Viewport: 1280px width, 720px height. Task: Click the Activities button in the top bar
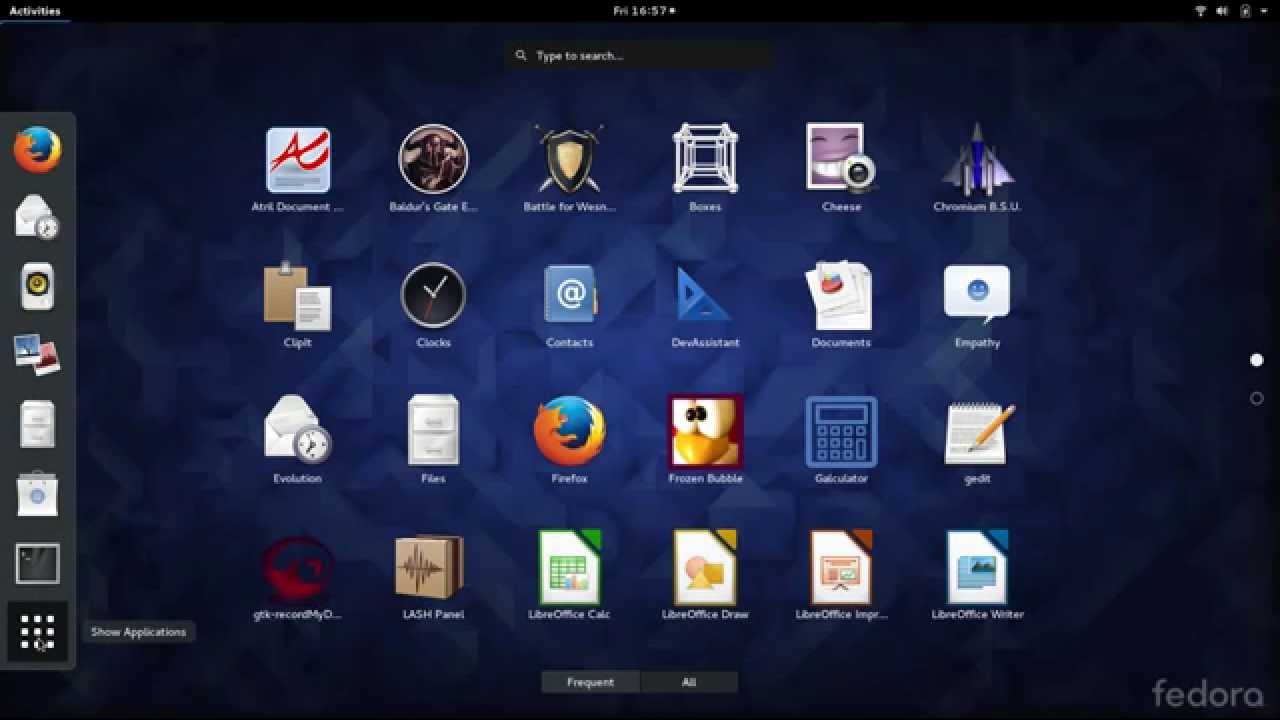point(35,10)
